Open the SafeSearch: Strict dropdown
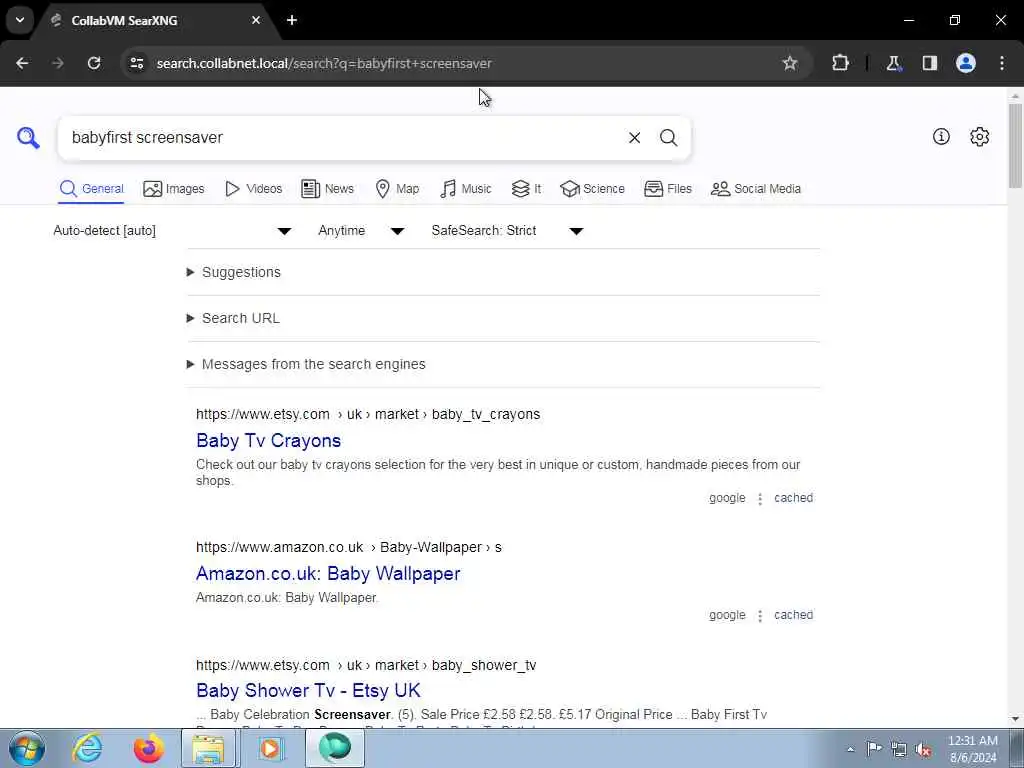The width and height of the screenshot is (1024, 768). tap(507, 231)
